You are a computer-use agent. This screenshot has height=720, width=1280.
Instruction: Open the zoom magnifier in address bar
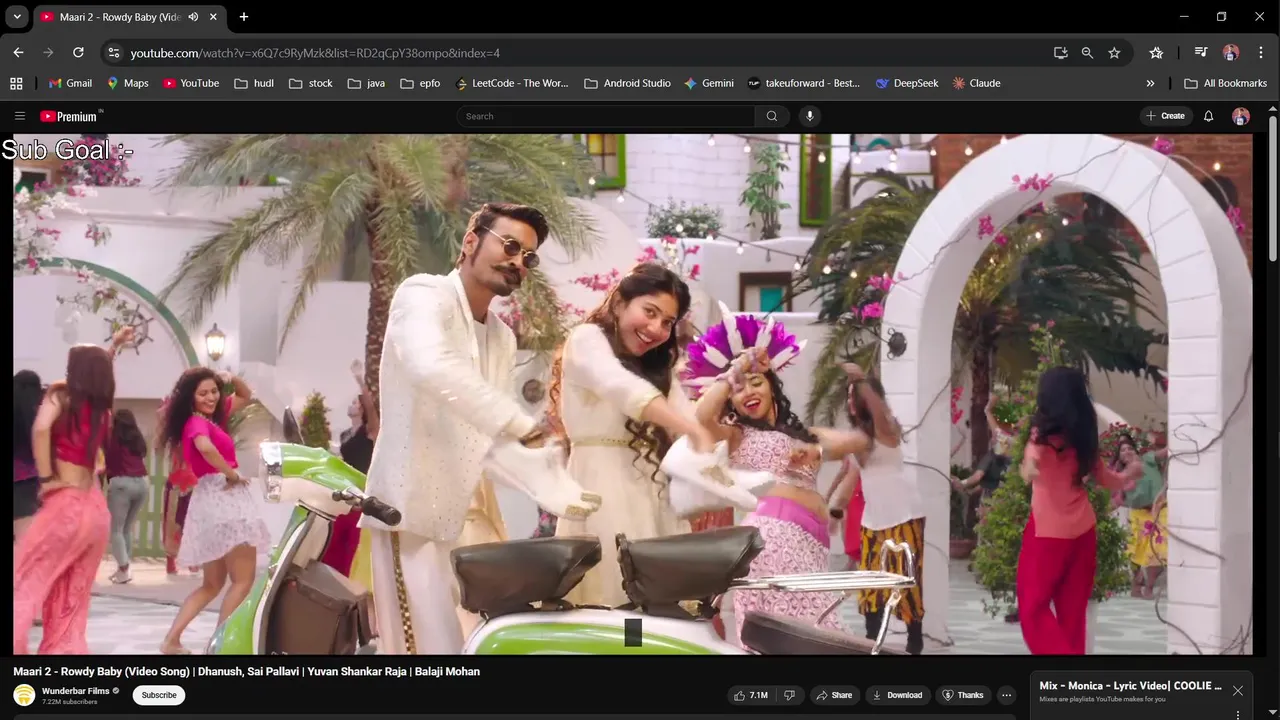coord(1087,53)
